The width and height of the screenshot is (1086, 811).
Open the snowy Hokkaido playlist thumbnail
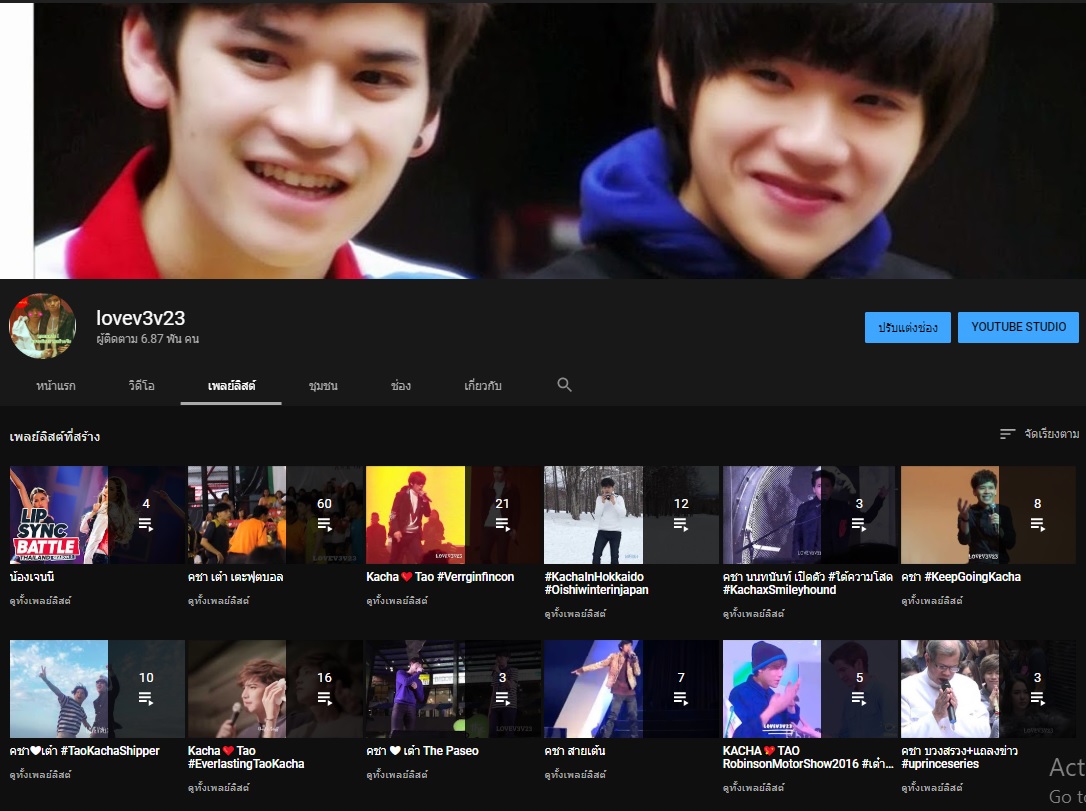pos(632,515)
